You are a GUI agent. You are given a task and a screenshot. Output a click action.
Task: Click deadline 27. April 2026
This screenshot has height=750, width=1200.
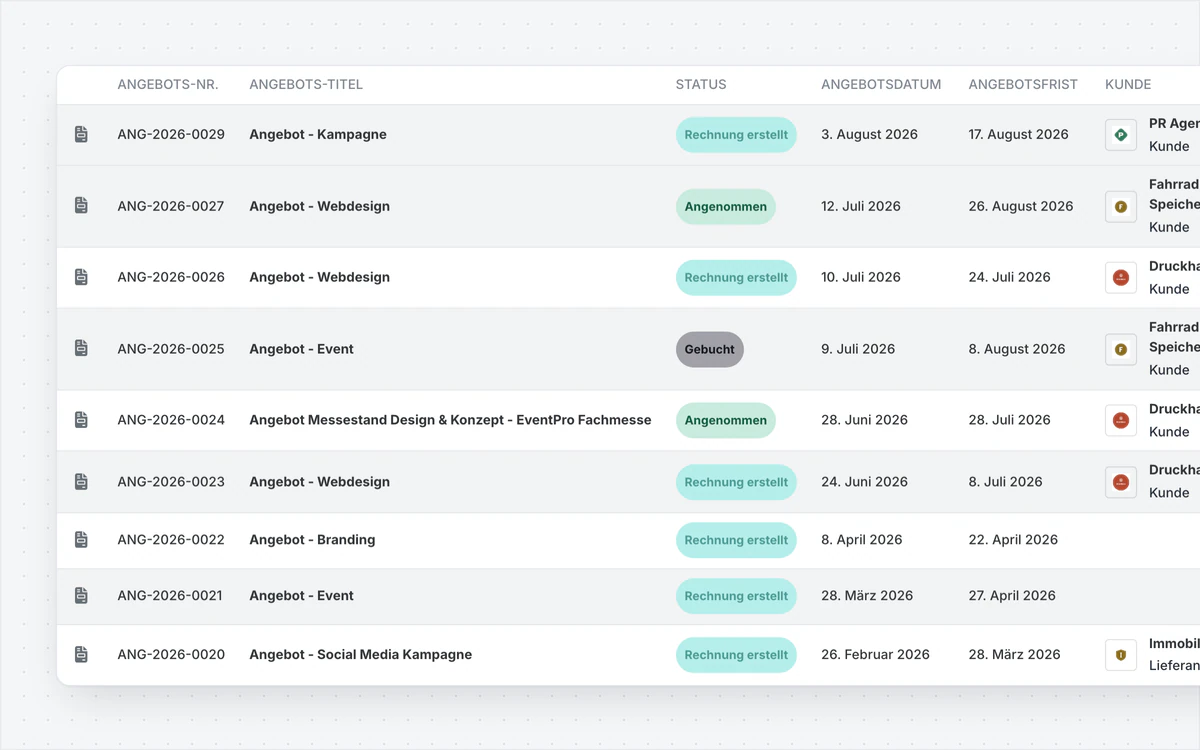[1012, 595]
